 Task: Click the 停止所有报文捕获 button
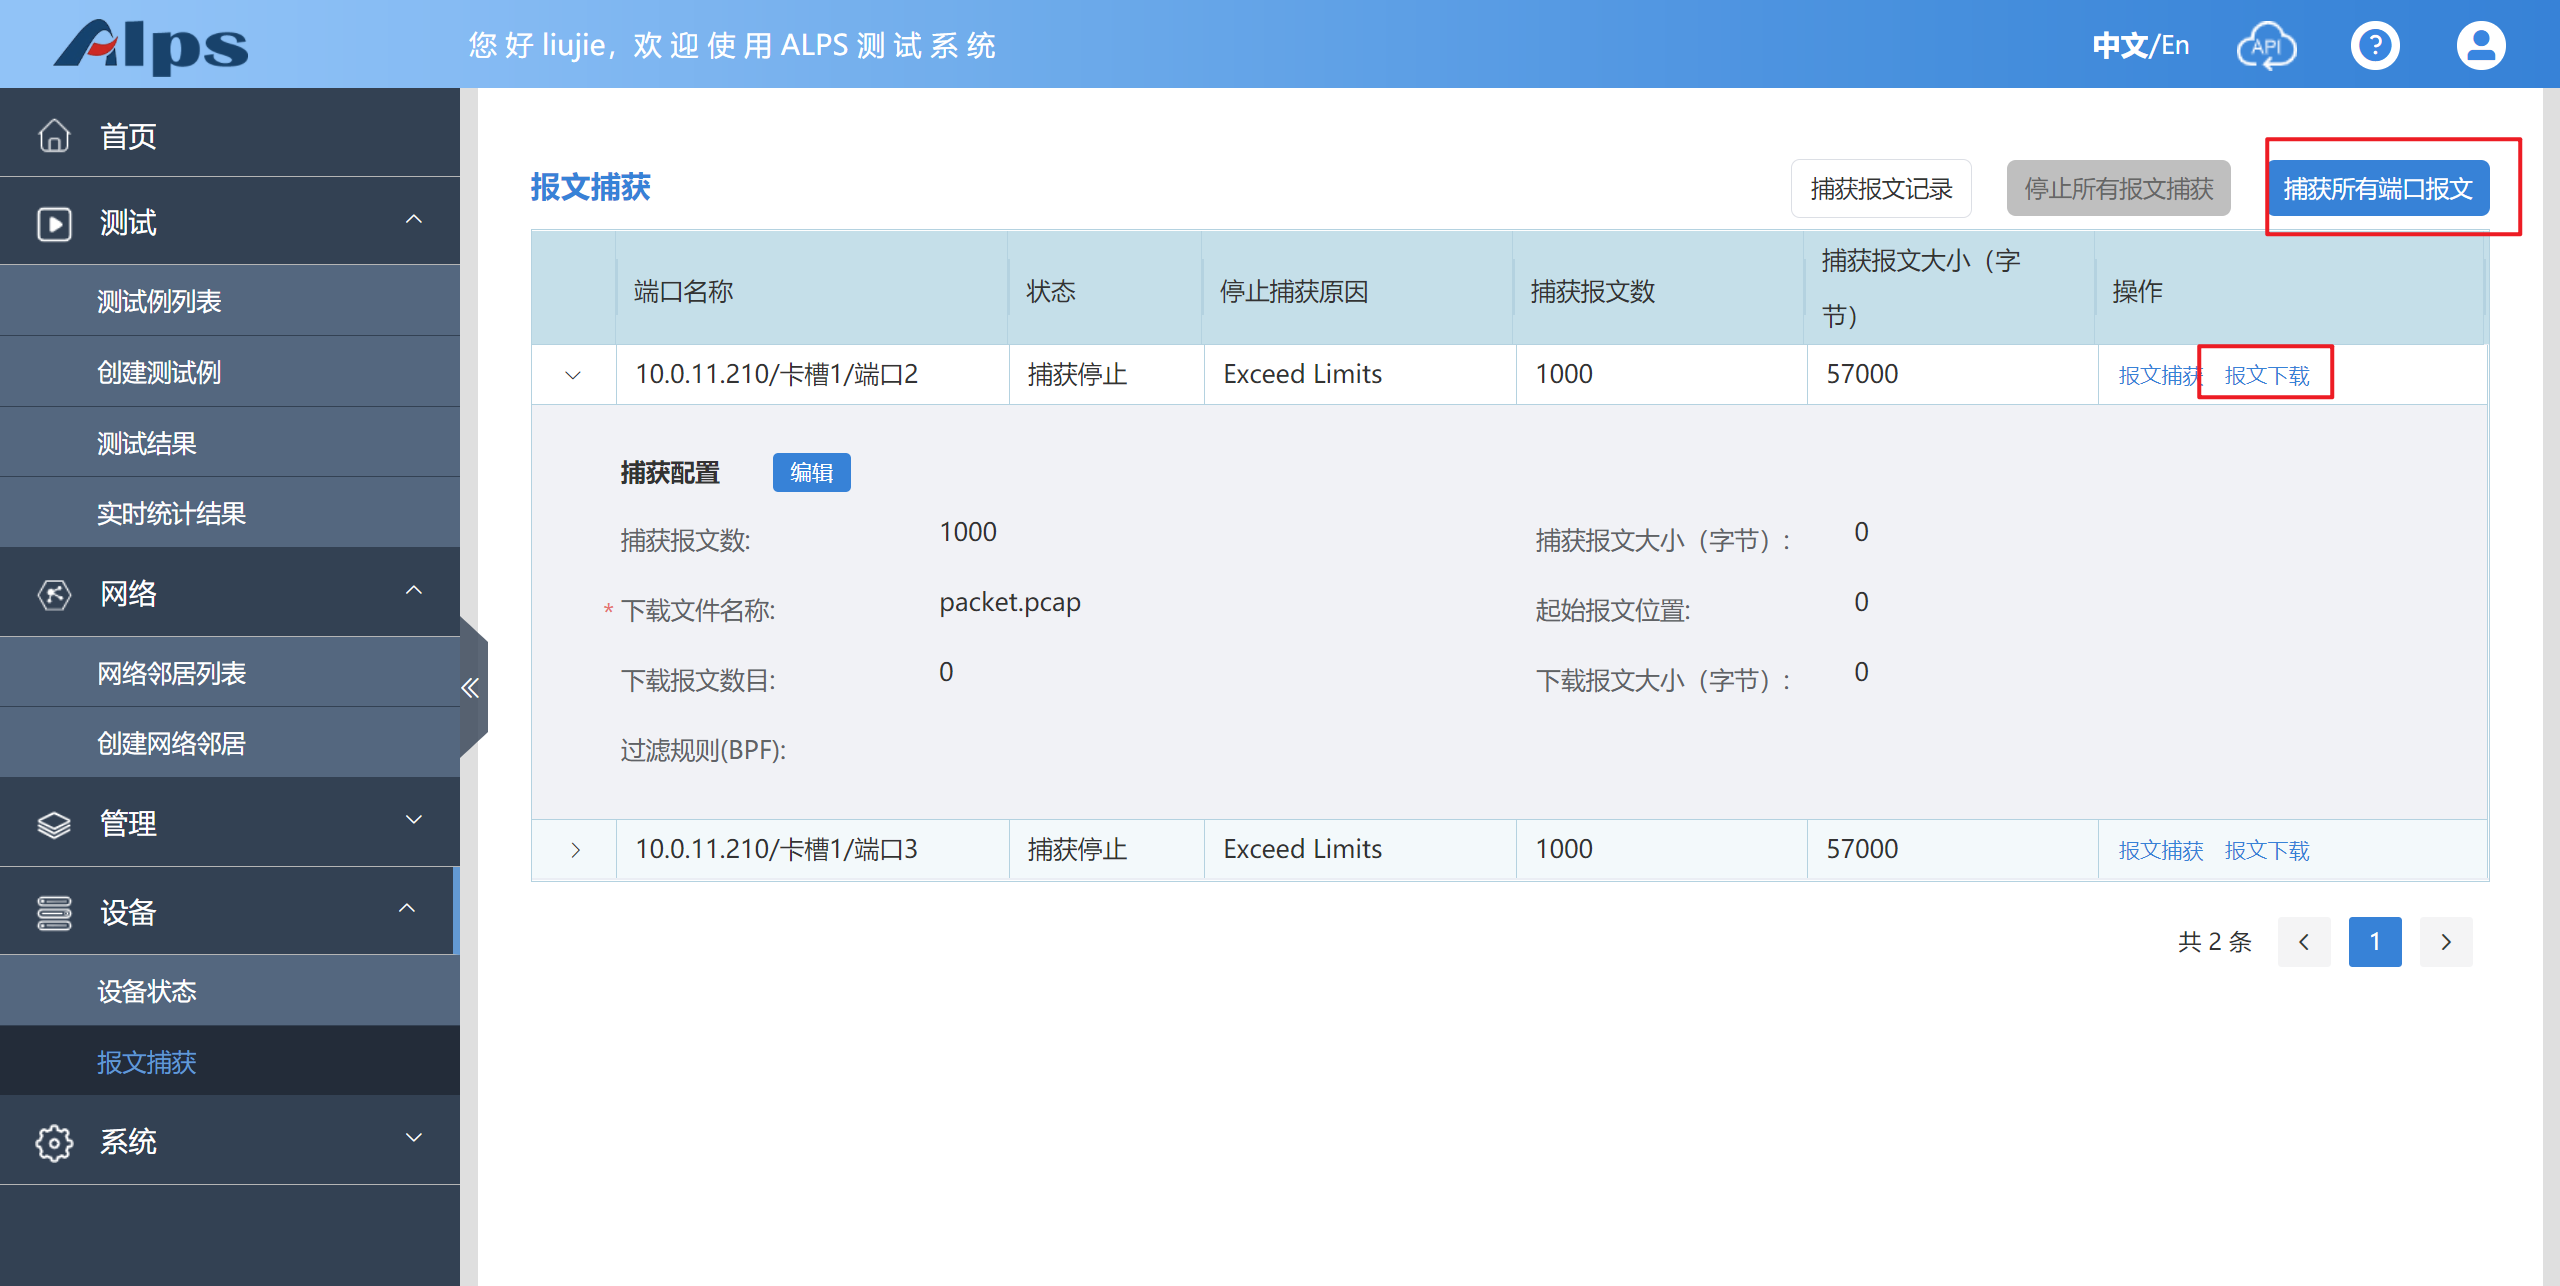(2119, 188)
